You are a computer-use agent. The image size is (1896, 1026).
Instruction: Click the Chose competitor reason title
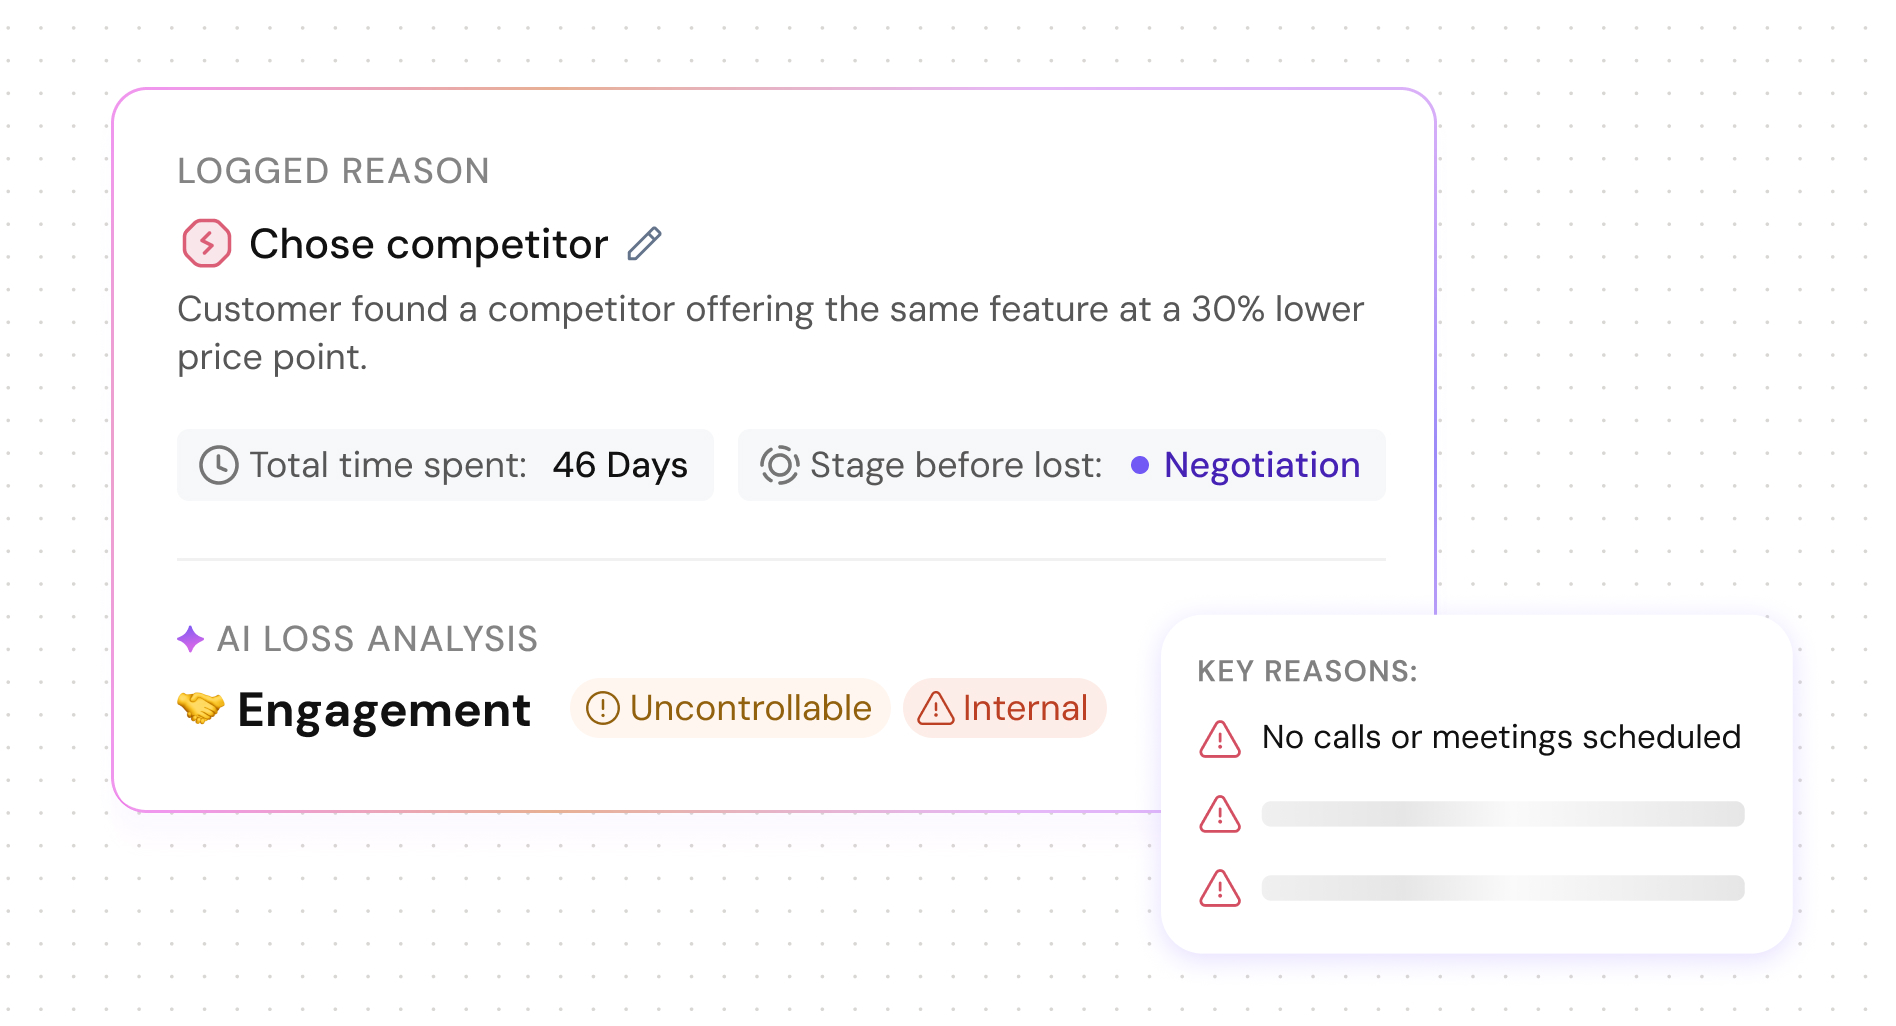click(429, 244)
